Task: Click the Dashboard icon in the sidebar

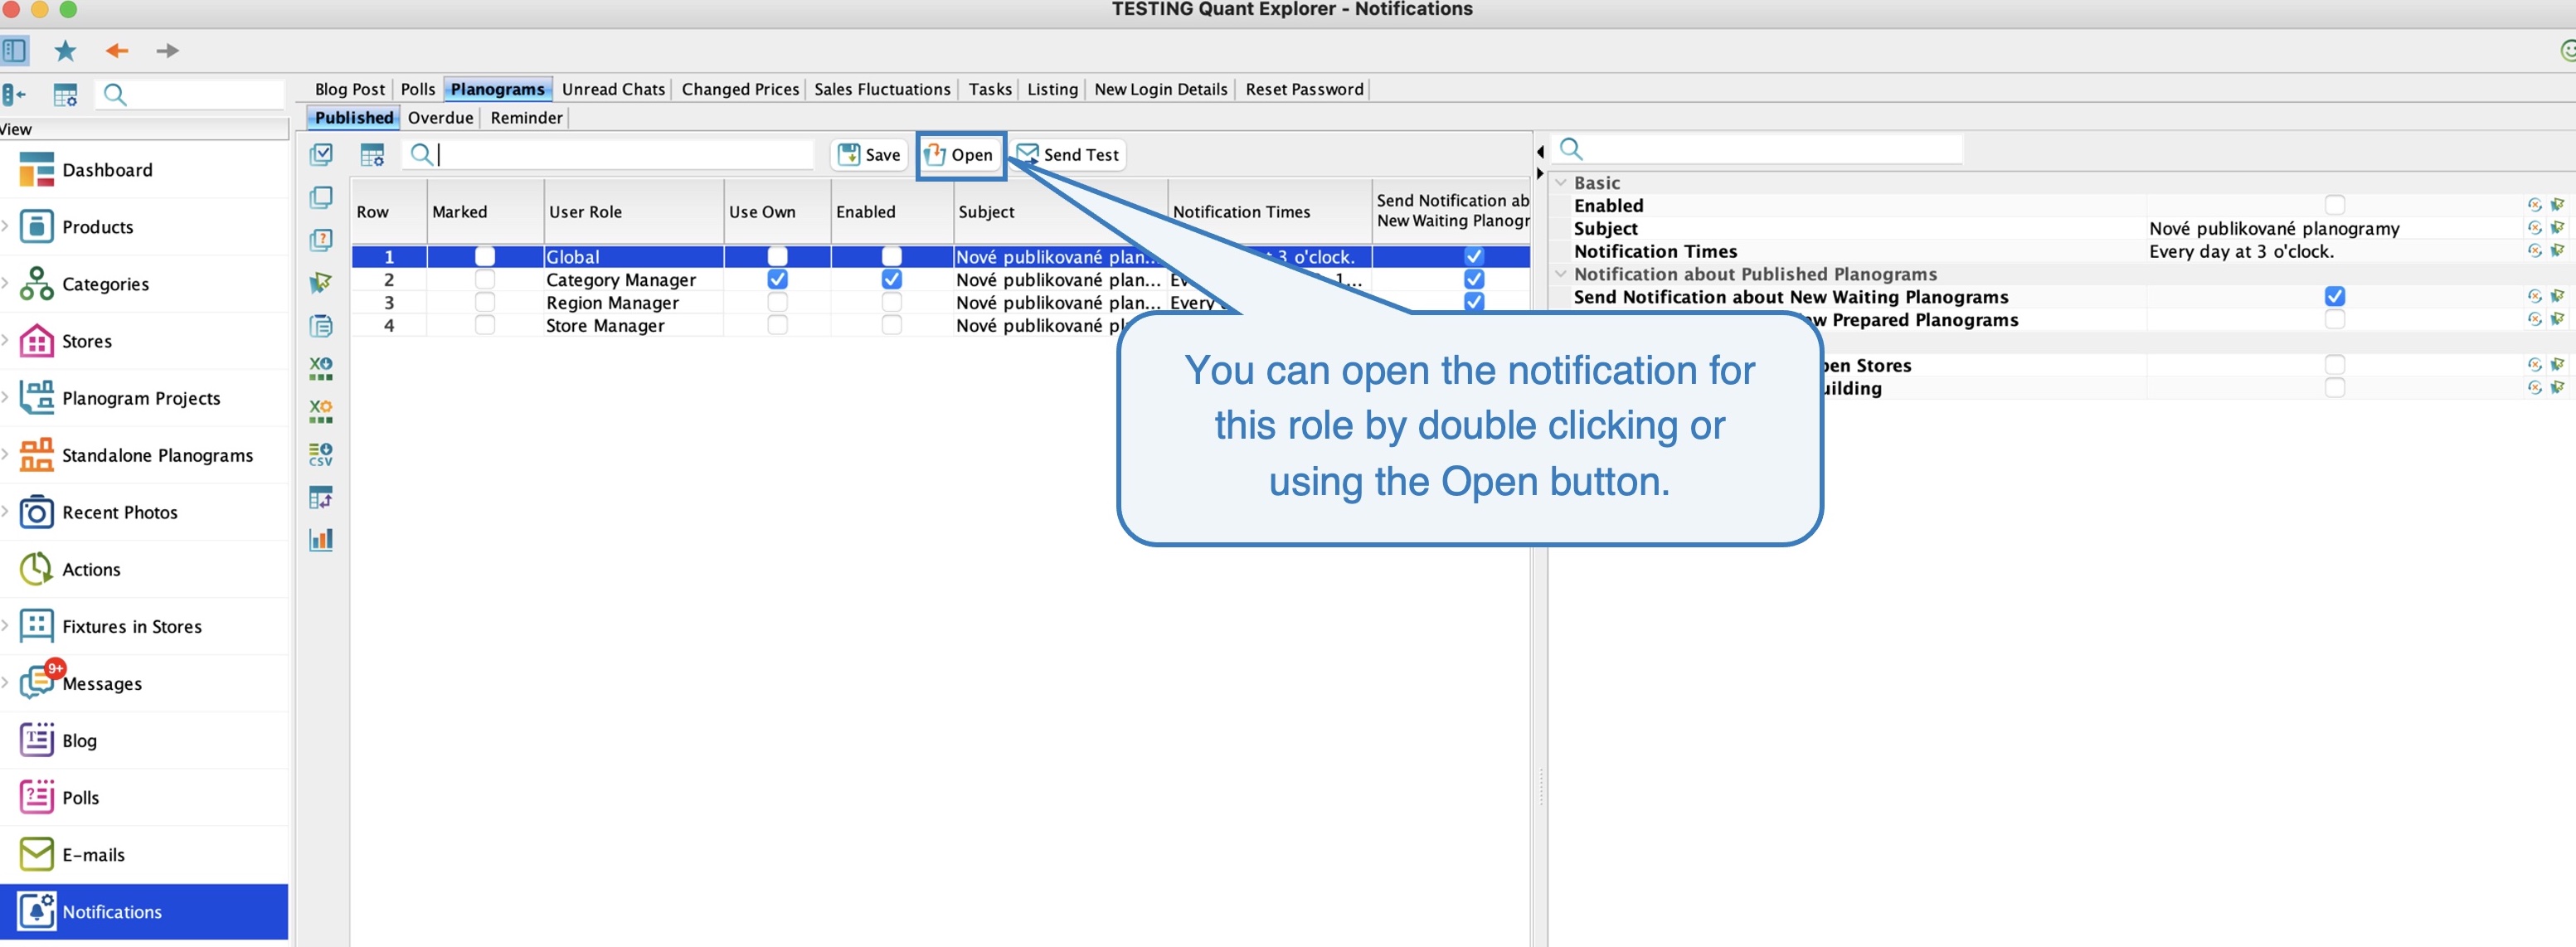Action: 37,170
